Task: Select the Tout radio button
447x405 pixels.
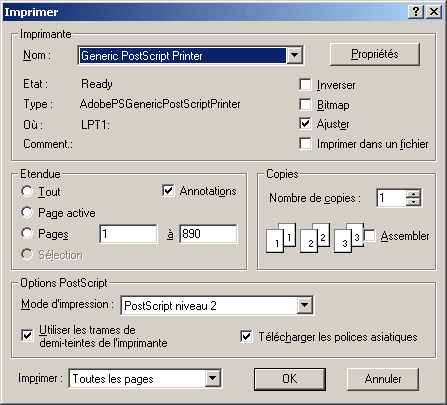Action: [27, 191]
